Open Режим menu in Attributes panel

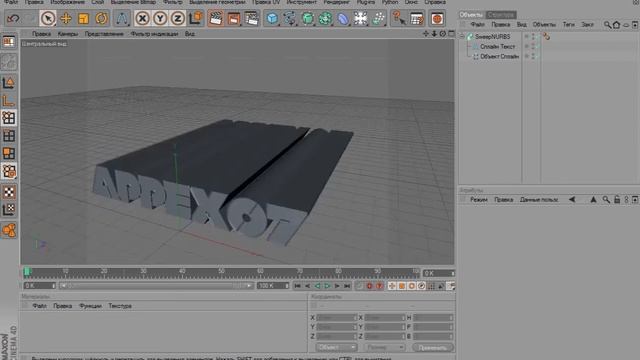click(479, 200)
